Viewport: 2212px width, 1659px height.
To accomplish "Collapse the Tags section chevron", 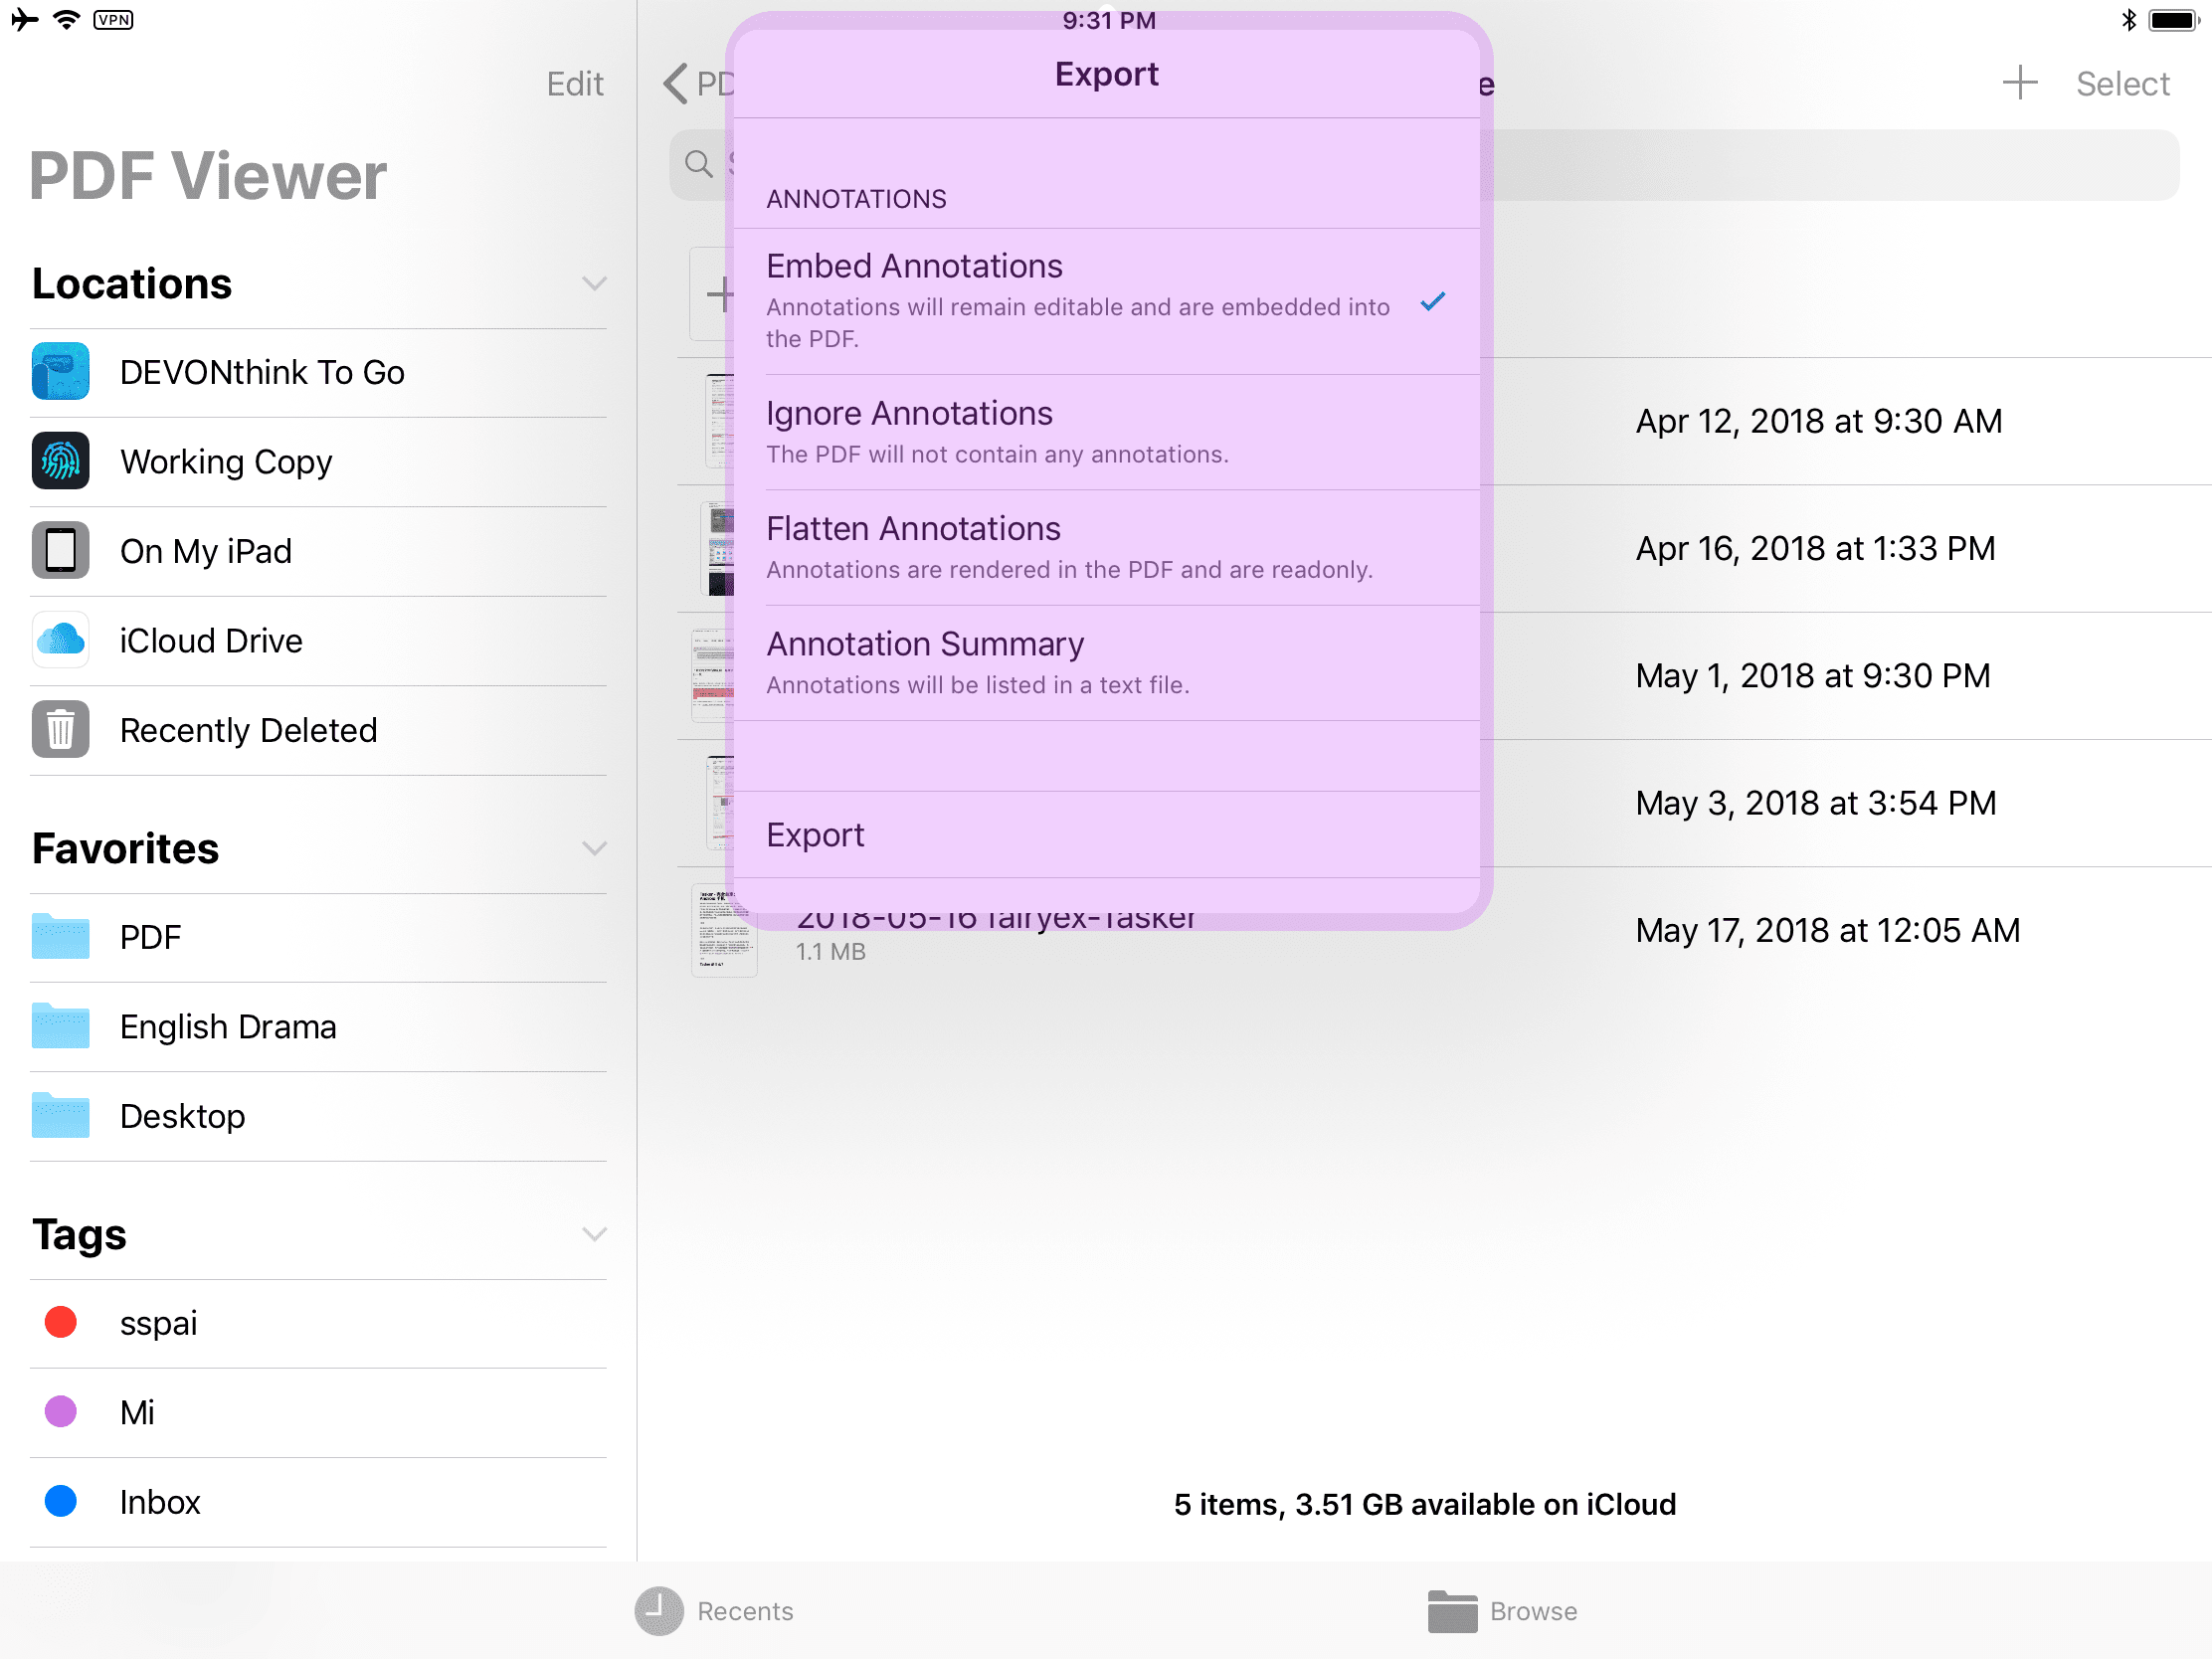I will click(594, 1235).
